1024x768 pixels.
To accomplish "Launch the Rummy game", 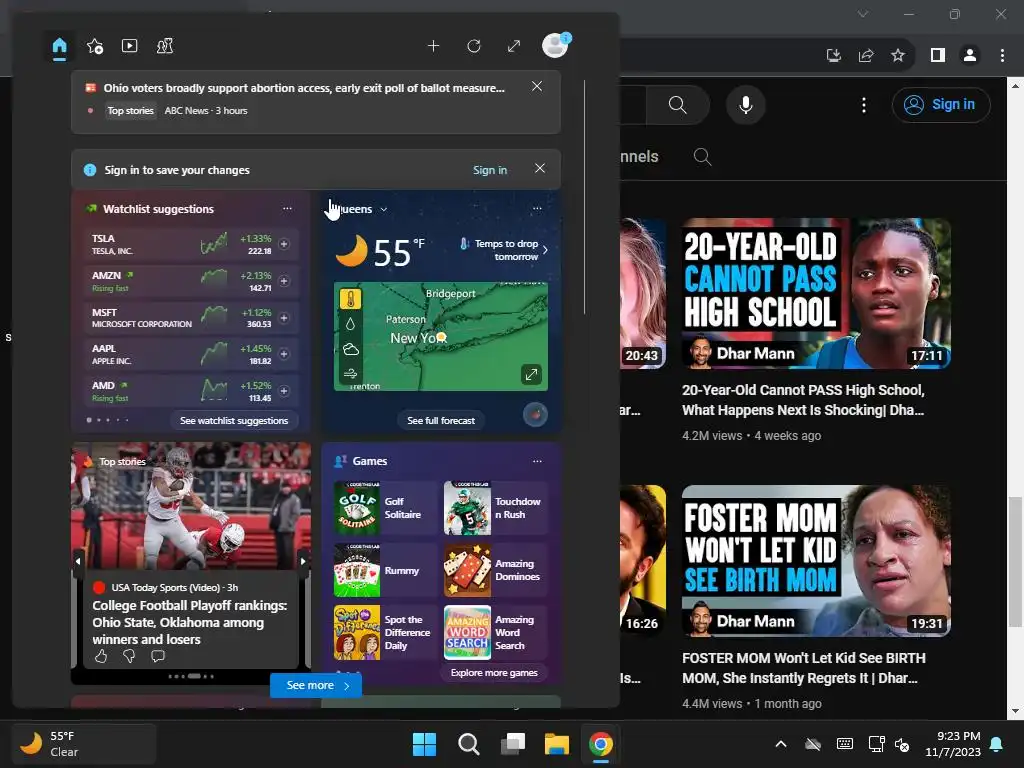I will (x=384, y=570).
